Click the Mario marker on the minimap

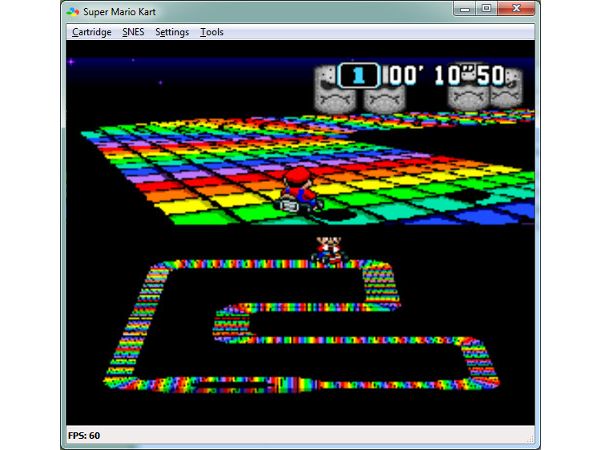[329, 250]
